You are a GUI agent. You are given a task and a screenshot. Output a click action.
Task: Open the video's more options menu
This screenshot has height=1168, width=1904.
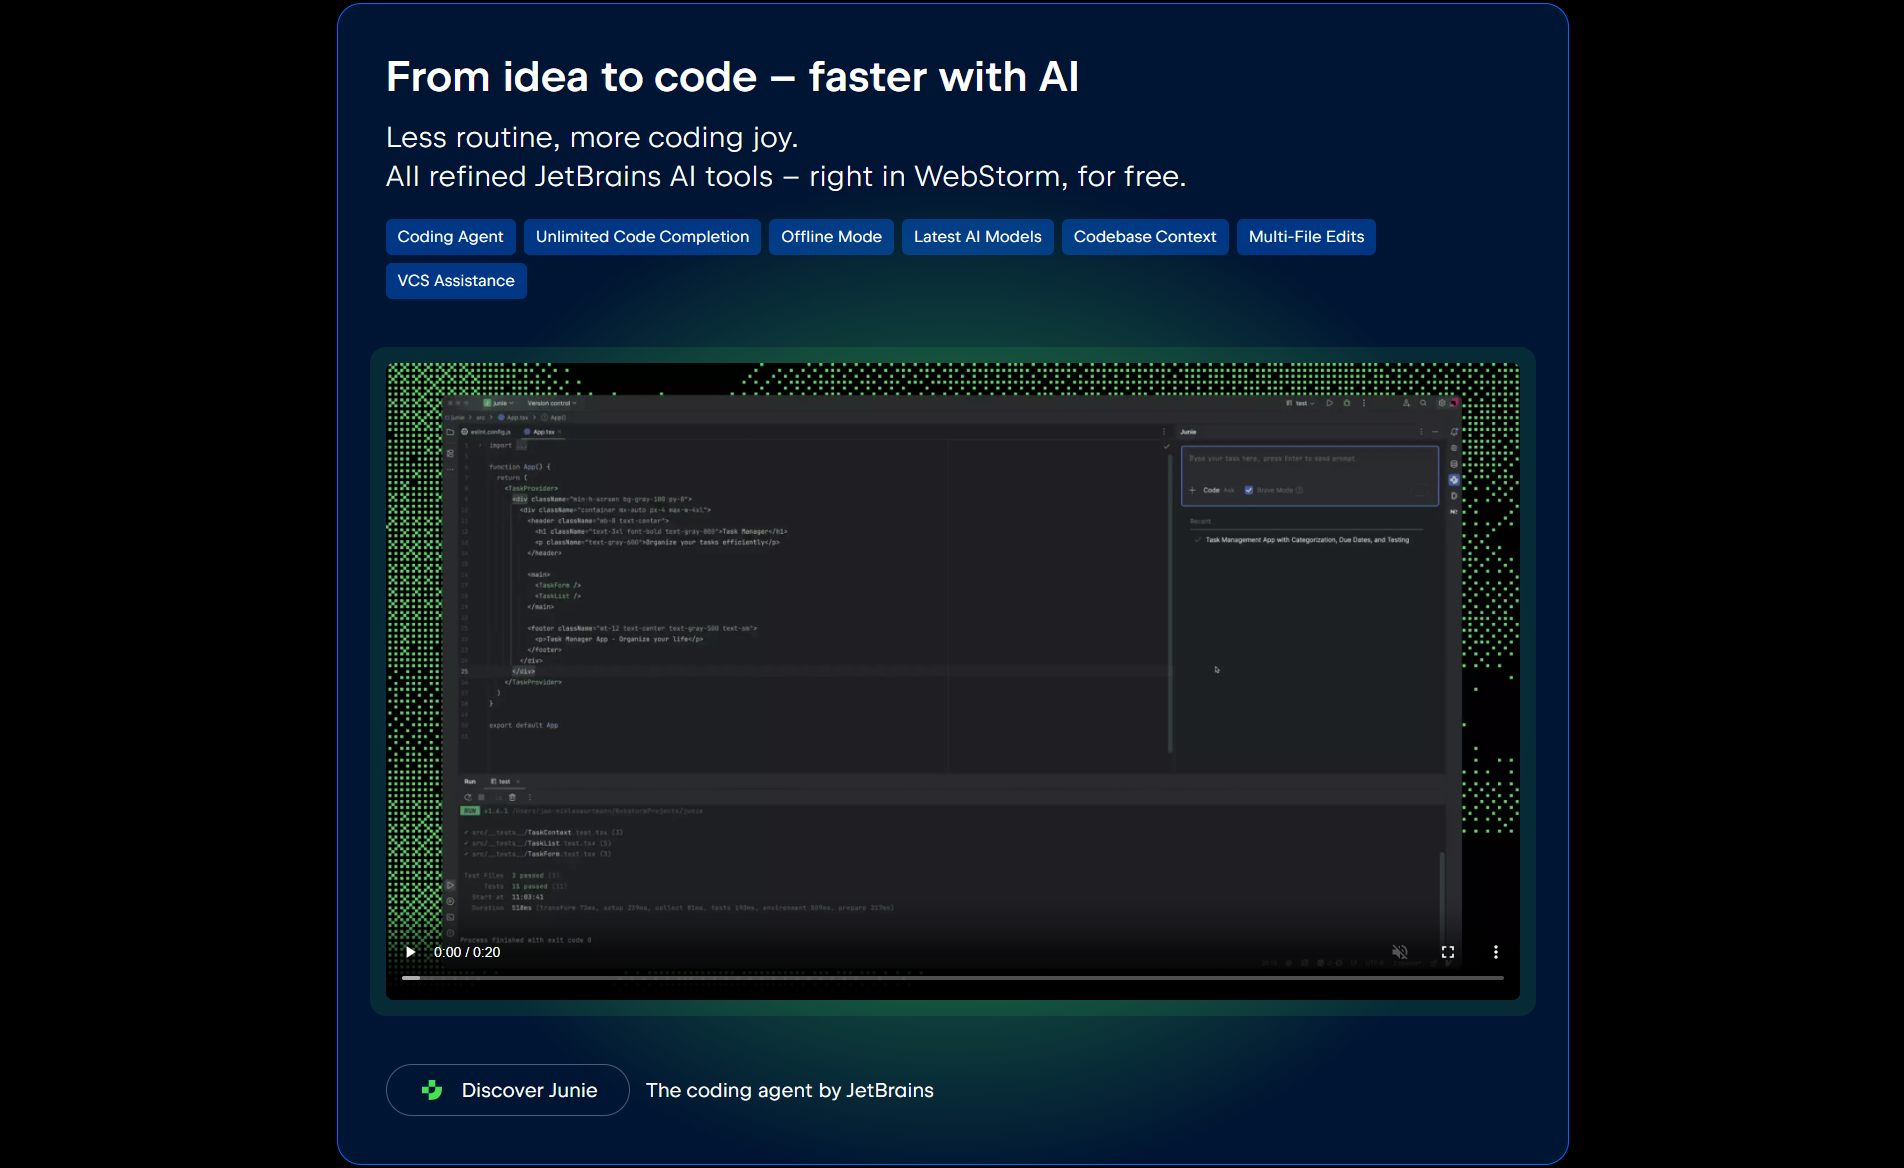(x=1495, y=952)
